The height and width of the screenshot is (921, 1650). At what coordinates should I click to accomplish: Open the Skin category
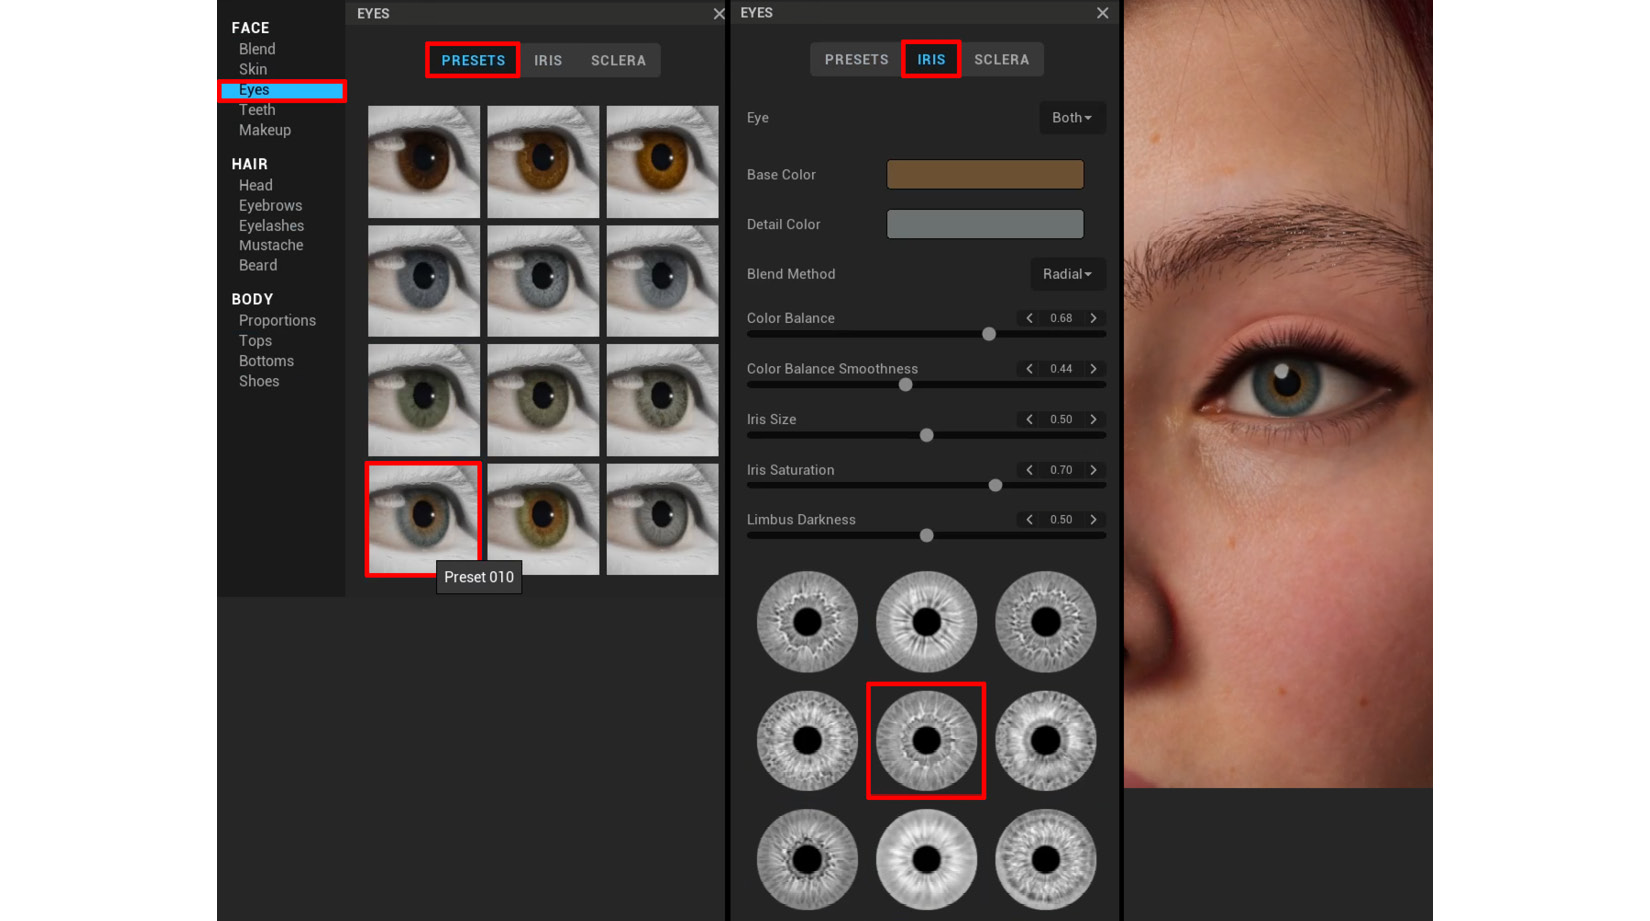point(253,69)
